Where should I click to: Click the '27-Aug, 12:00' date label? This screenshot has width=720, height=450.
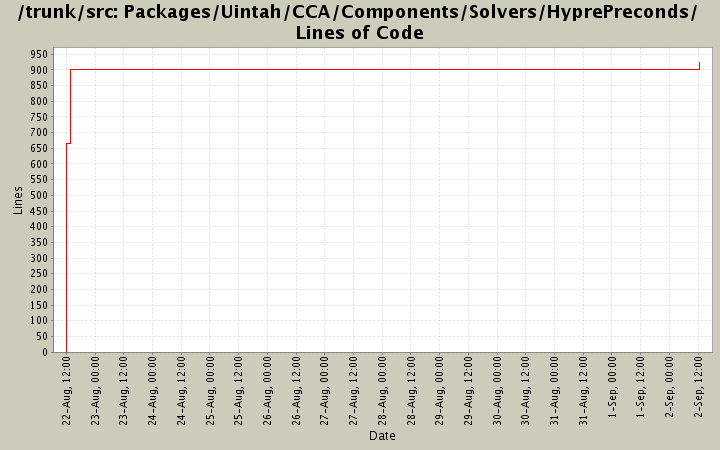point(354,390)
